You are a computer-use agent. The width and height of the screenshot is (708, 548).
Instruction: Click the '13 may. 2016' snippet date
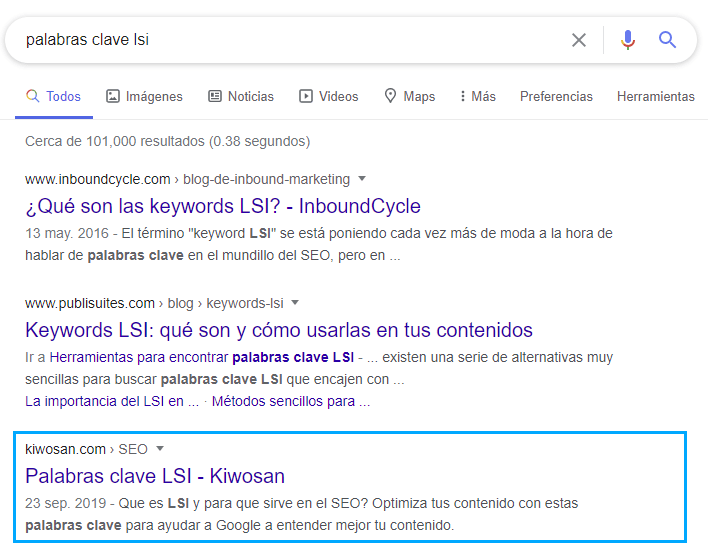pyautogui.click(x=67, y=233)
